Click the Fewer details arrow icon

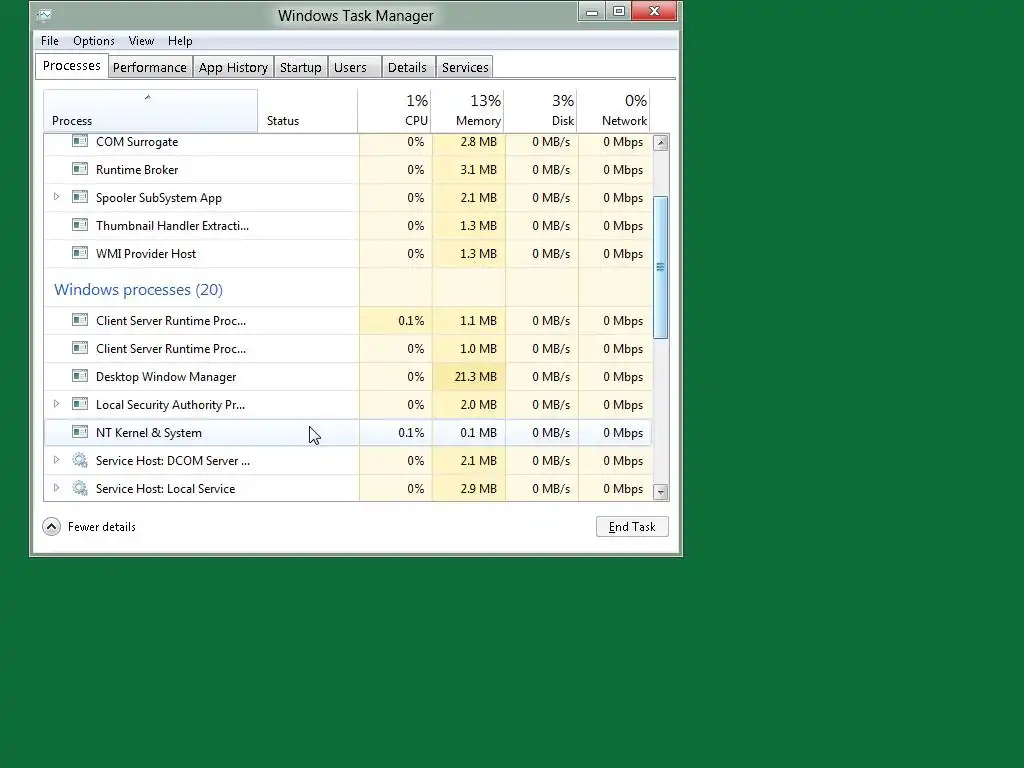[x=52, y=526]
